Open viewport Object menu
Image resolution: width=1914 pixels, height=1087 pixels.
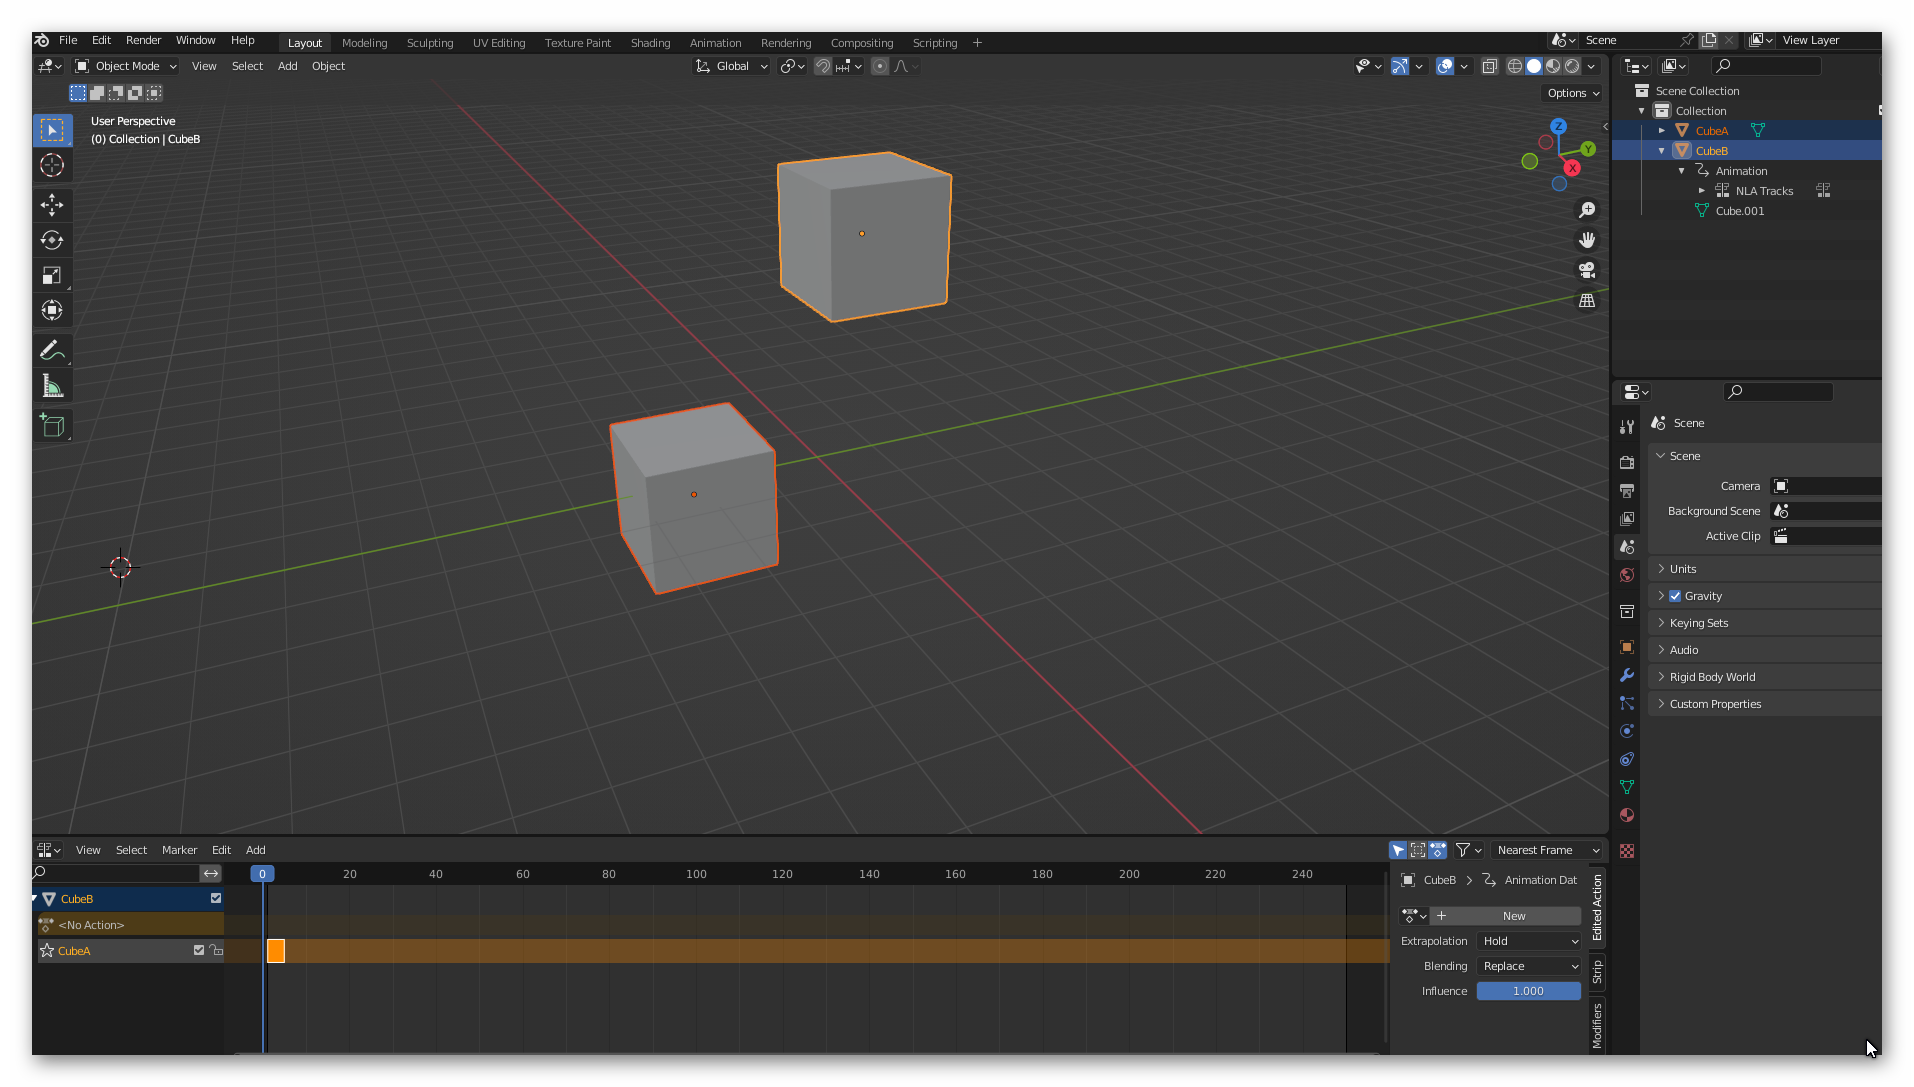328,66
